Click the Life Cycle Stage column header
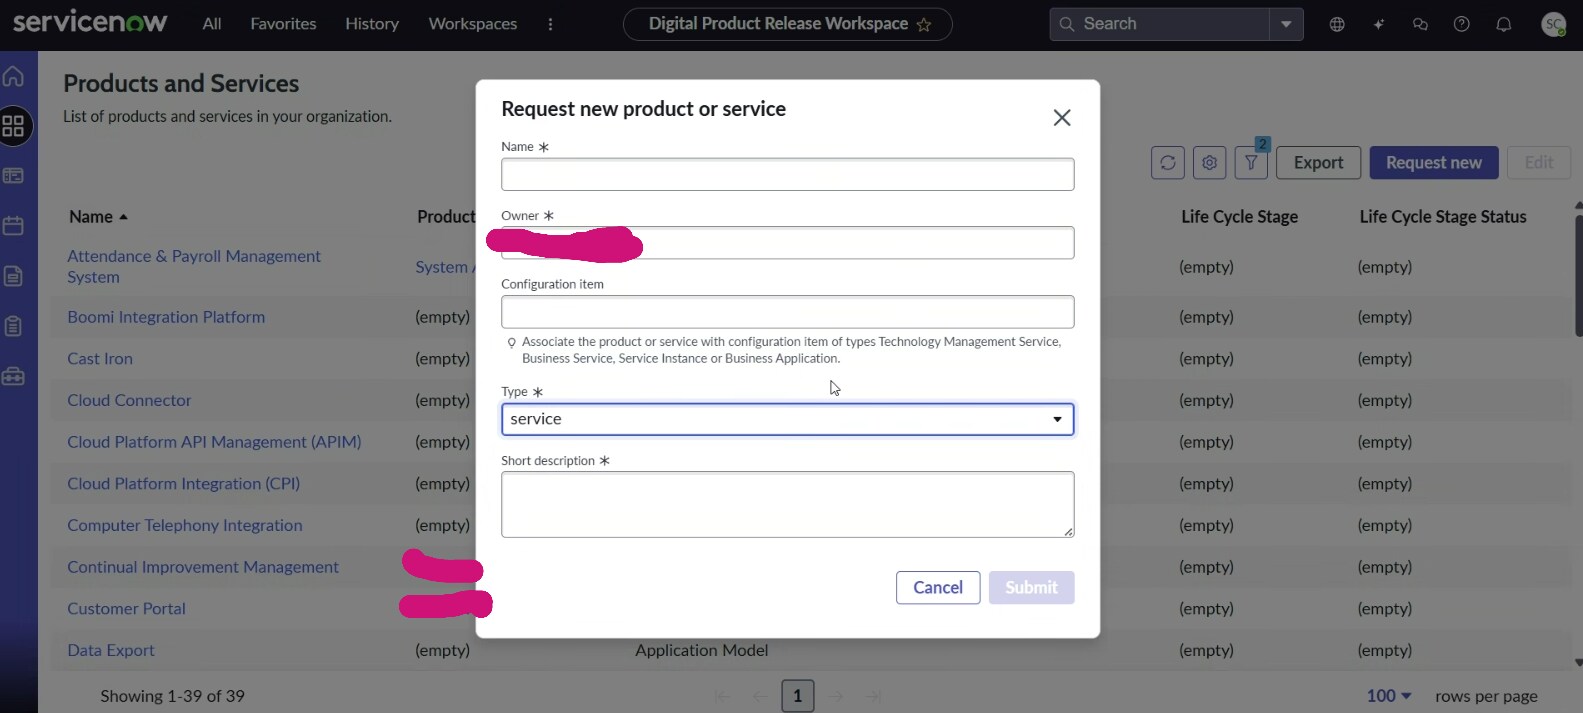 tap(1239, 217)
